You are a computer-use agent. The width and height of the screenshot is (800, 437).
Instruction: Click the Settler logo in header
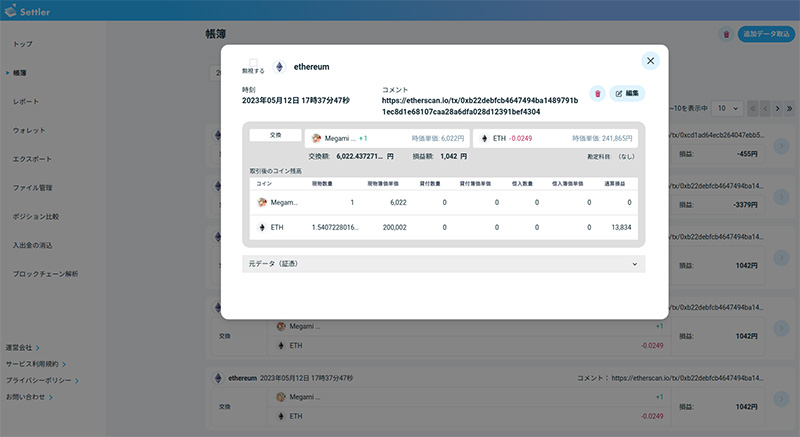tap(27, 11)
